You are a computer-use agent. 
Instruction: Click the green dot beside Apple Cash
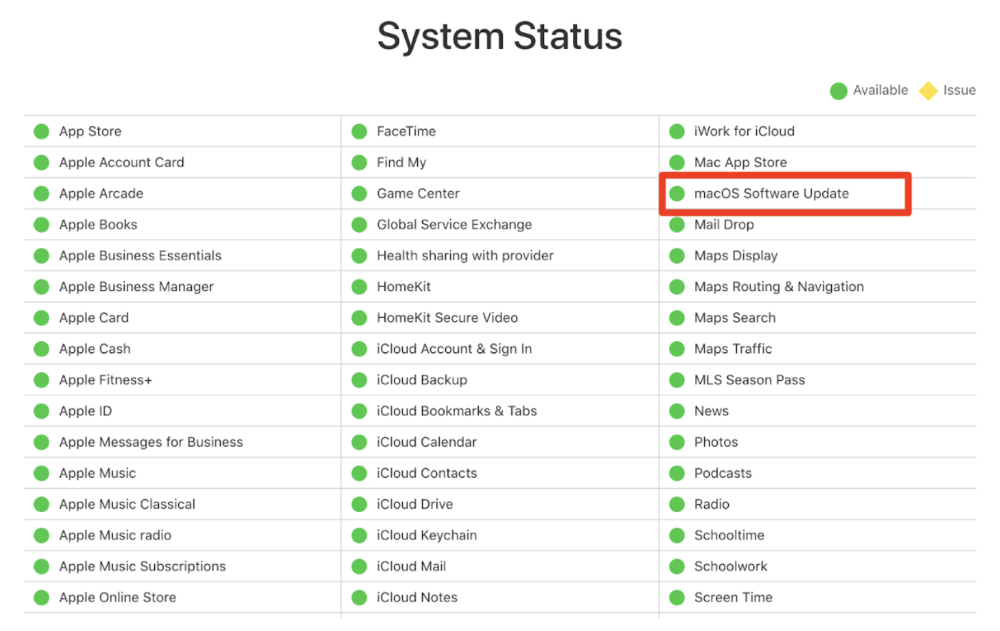pos(41,349)
